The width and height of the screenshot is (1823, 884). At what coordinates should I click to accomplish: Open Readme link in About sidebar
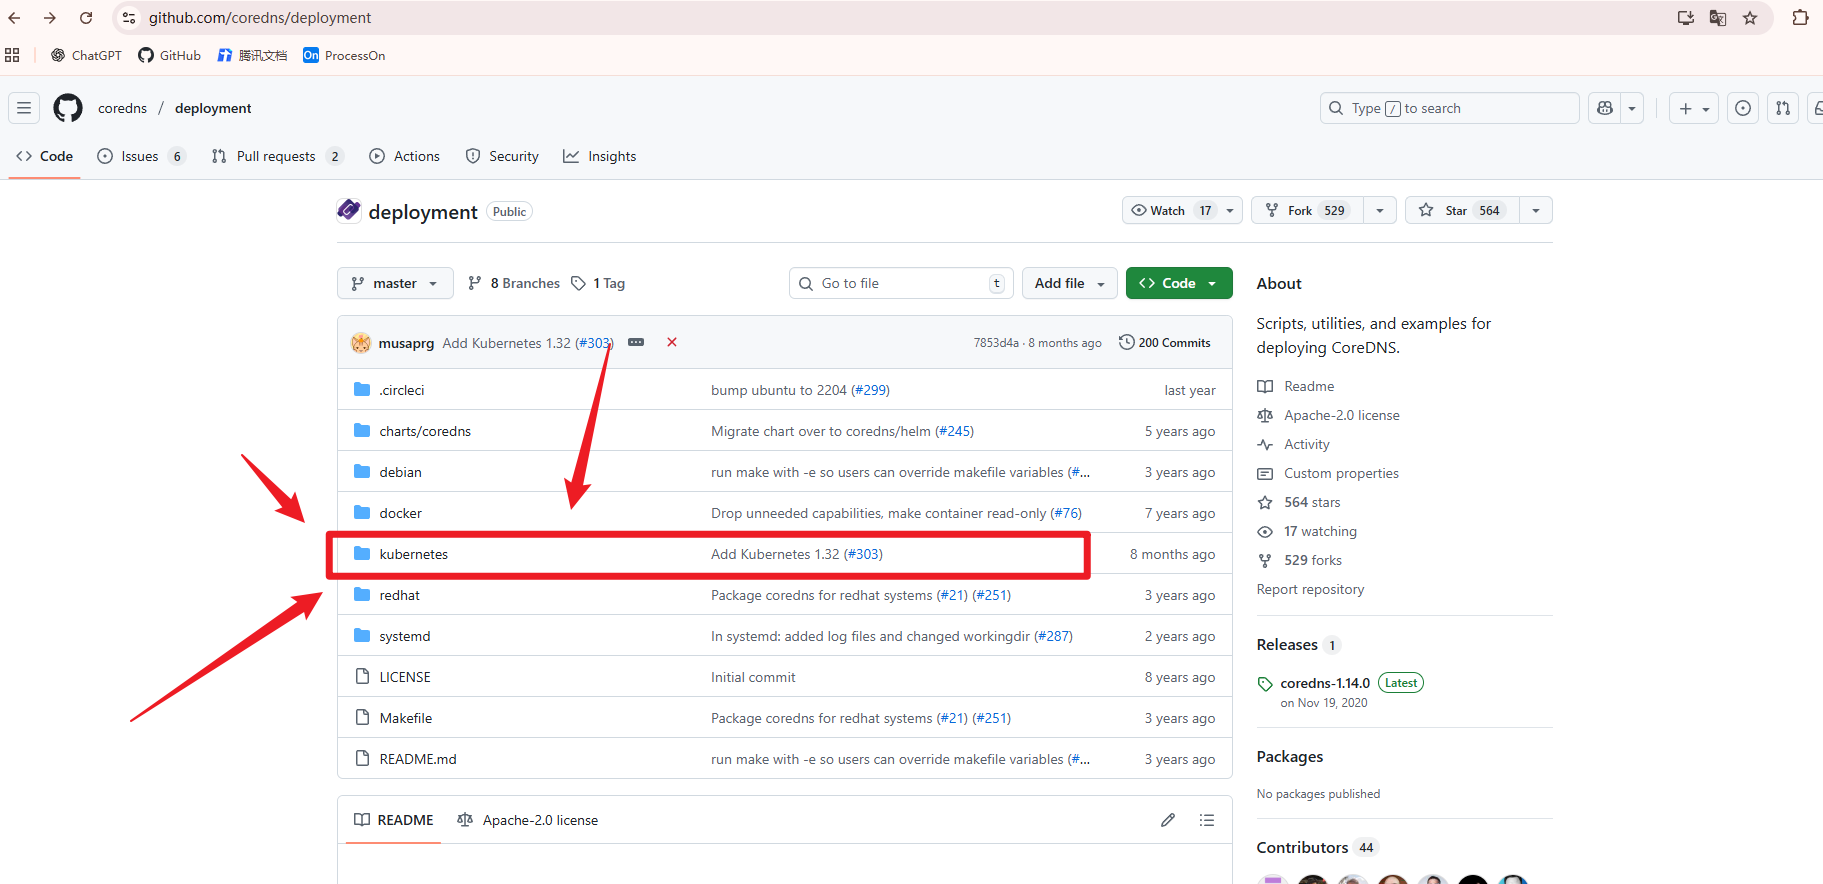point(1309,386)
